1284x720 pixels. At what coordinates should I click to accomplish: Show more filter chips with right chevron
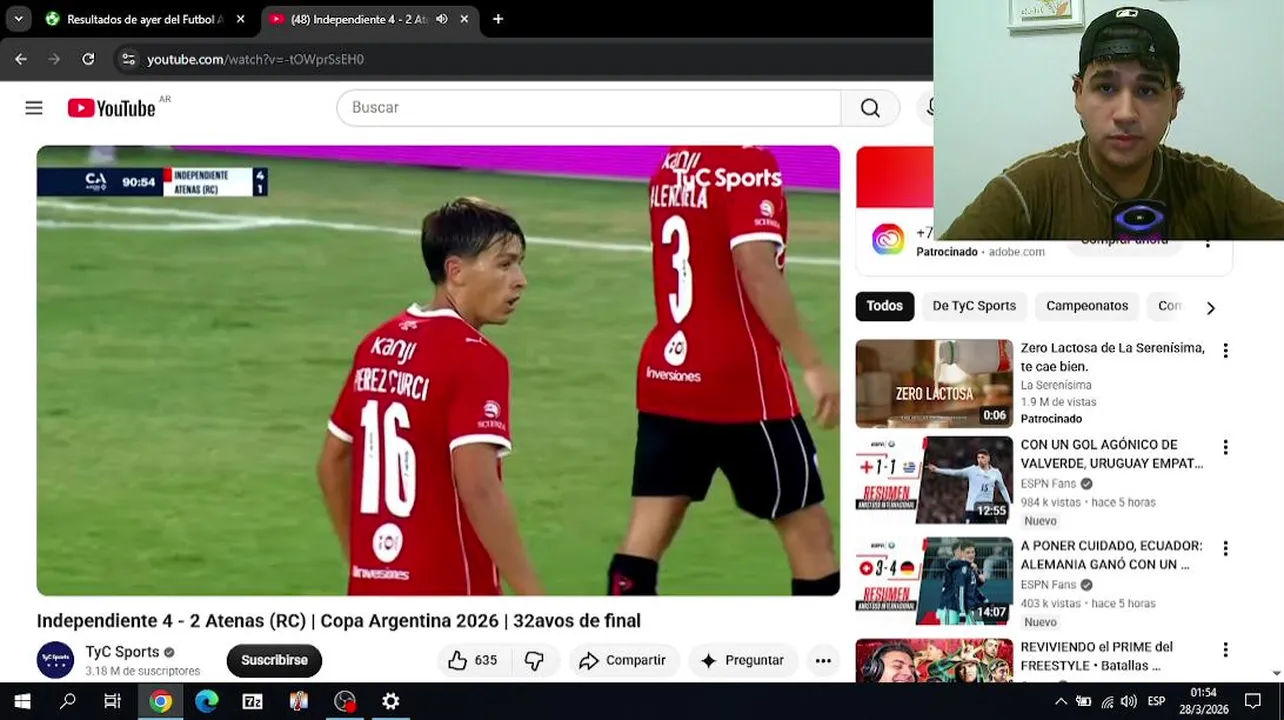1210,308
